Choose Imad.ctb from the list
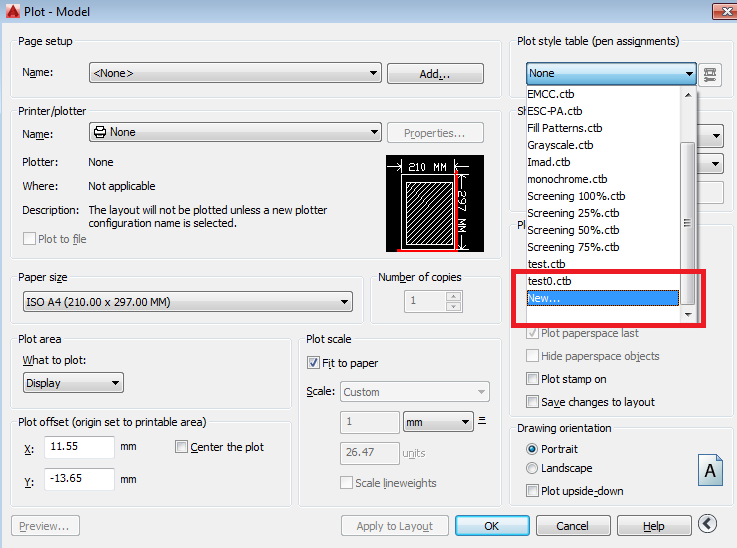Screen dimensions: 737x548 (x=604, y=162)
